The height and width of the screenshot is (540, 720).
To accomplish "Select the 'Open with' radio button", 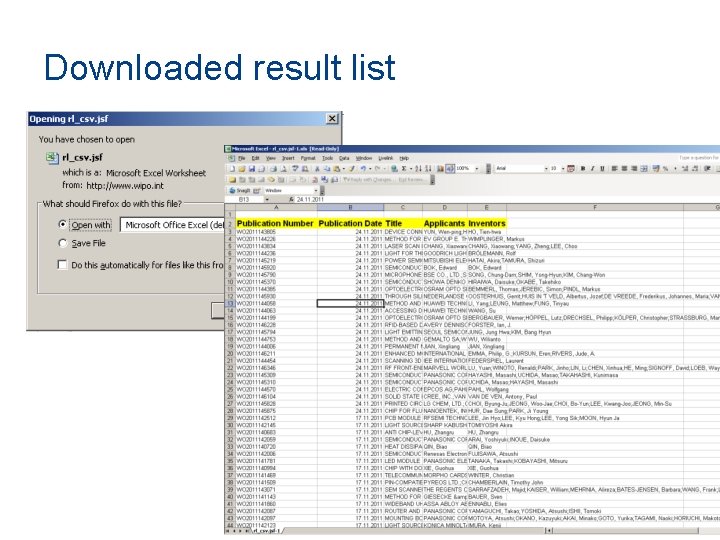I will 63,224.
